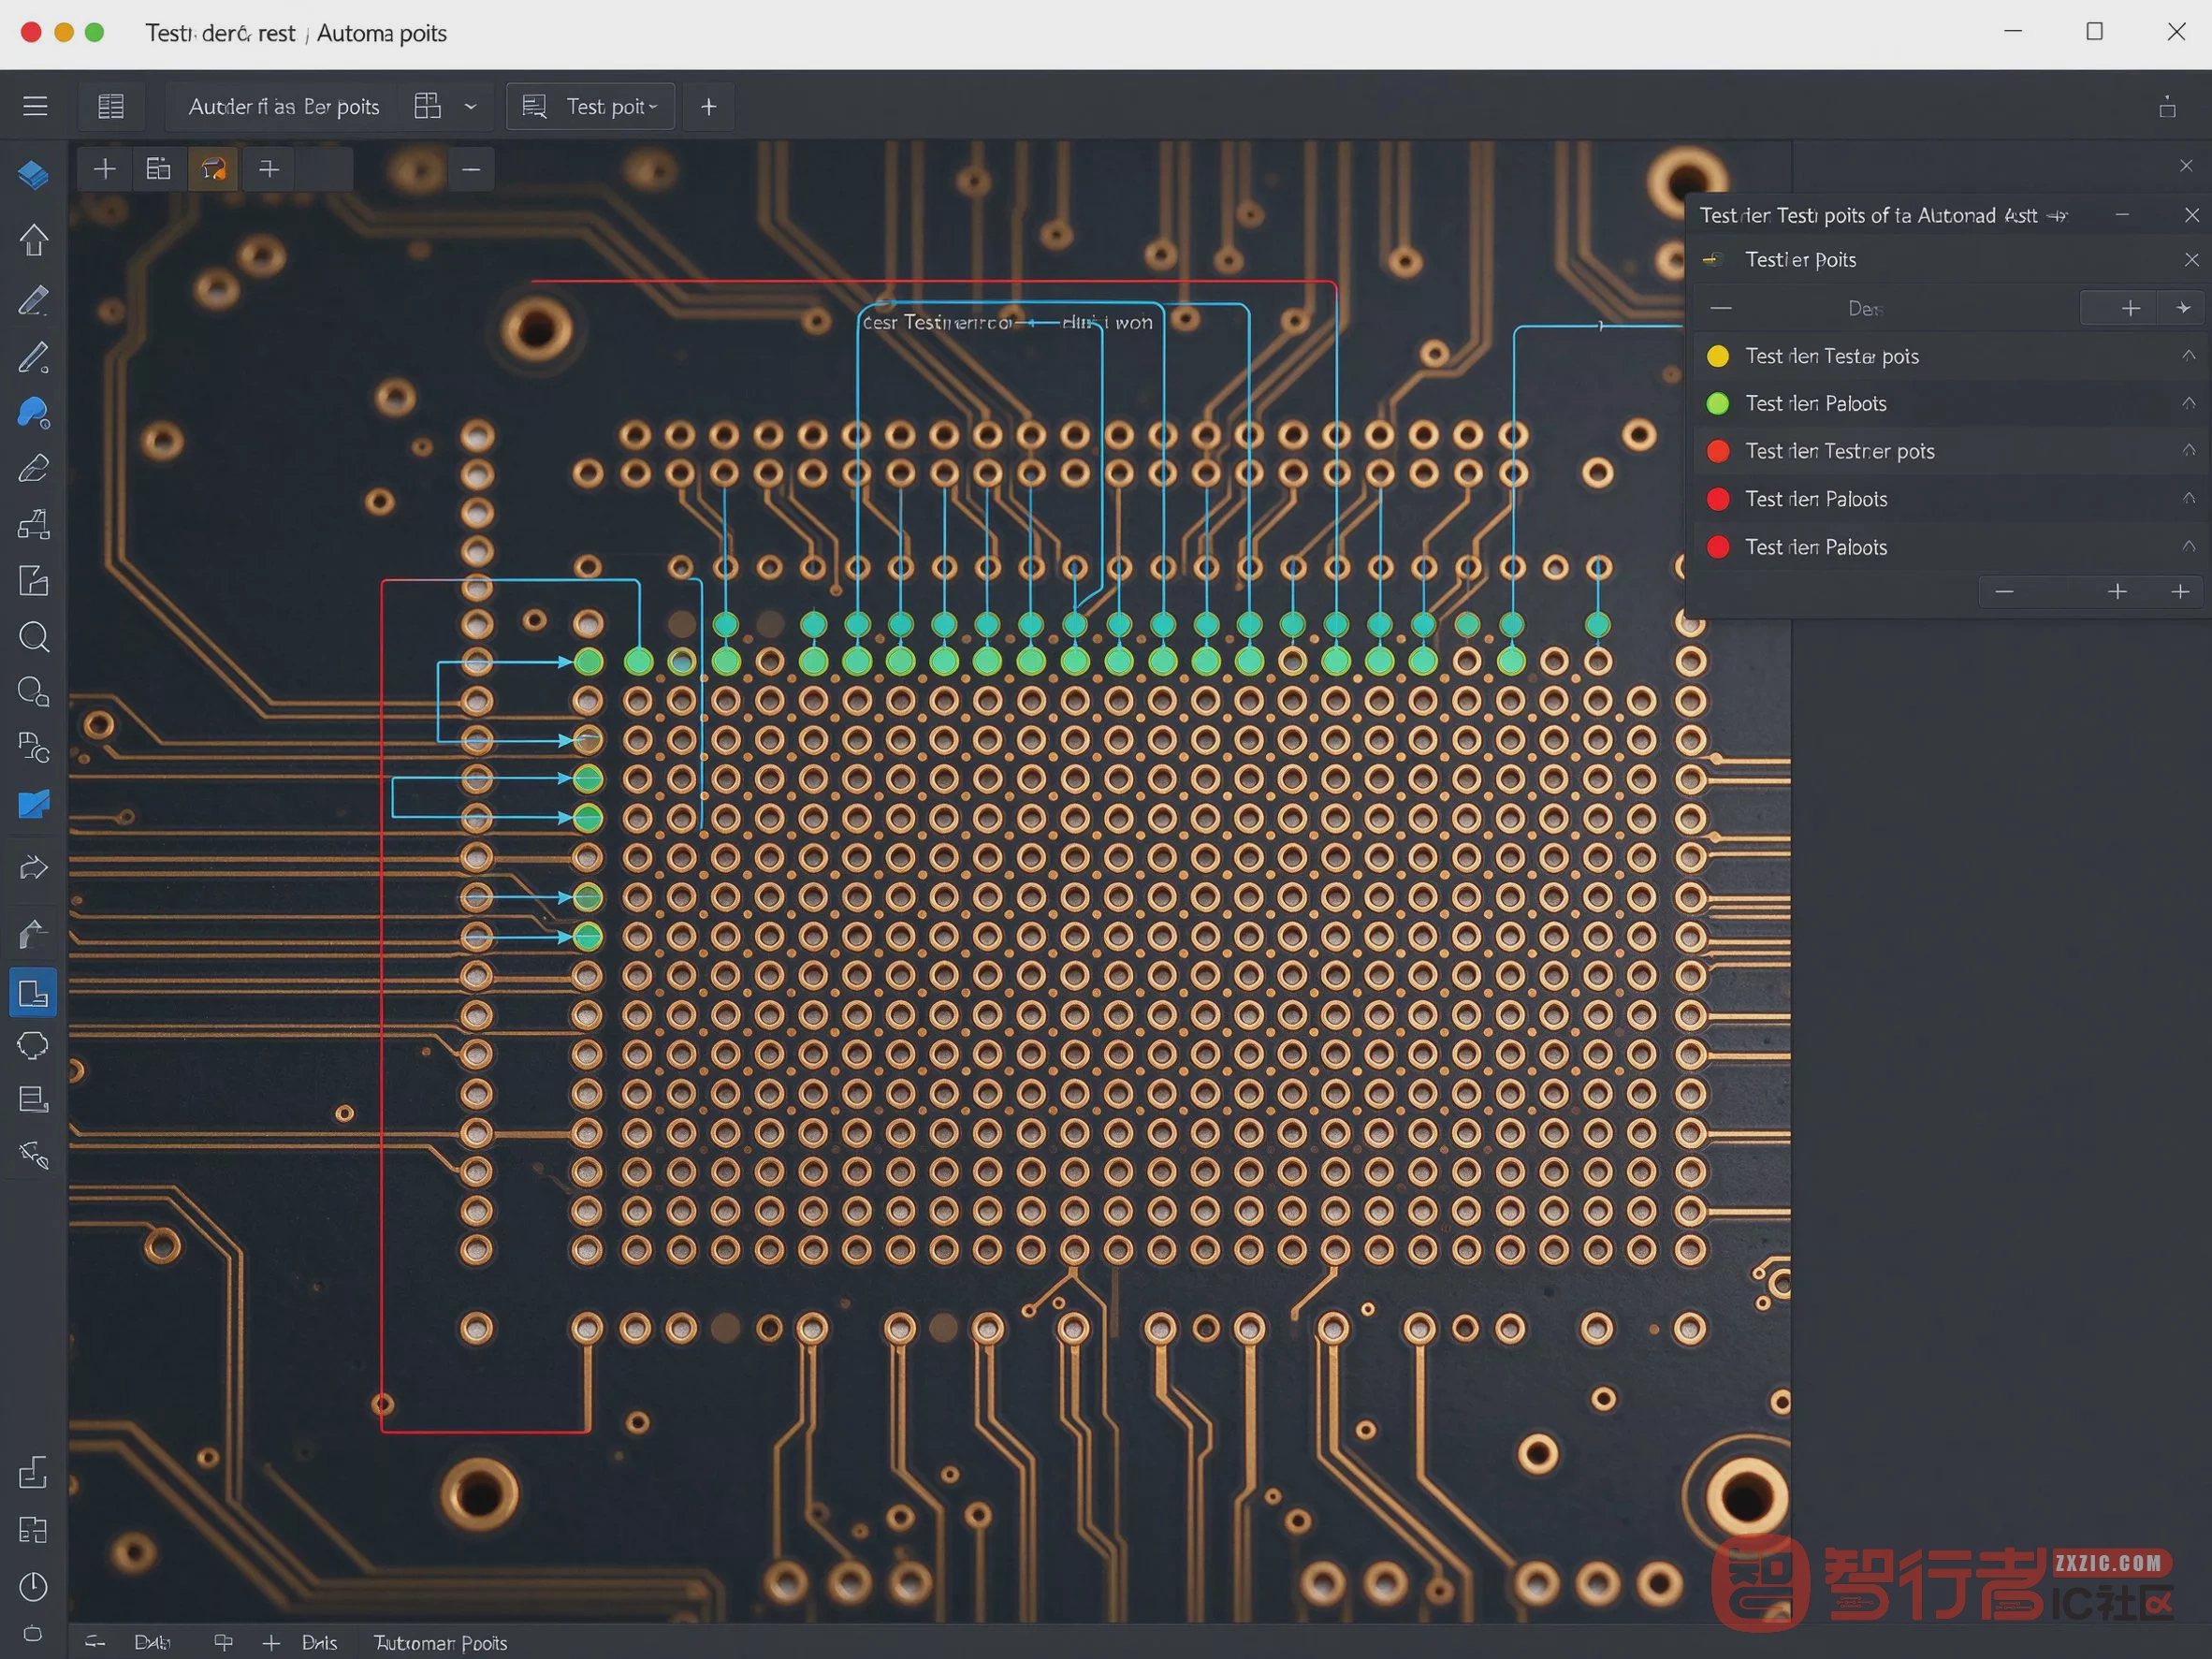Close the Test points floating panel
The image size is (2212, 1659).
coord(2191,215)
